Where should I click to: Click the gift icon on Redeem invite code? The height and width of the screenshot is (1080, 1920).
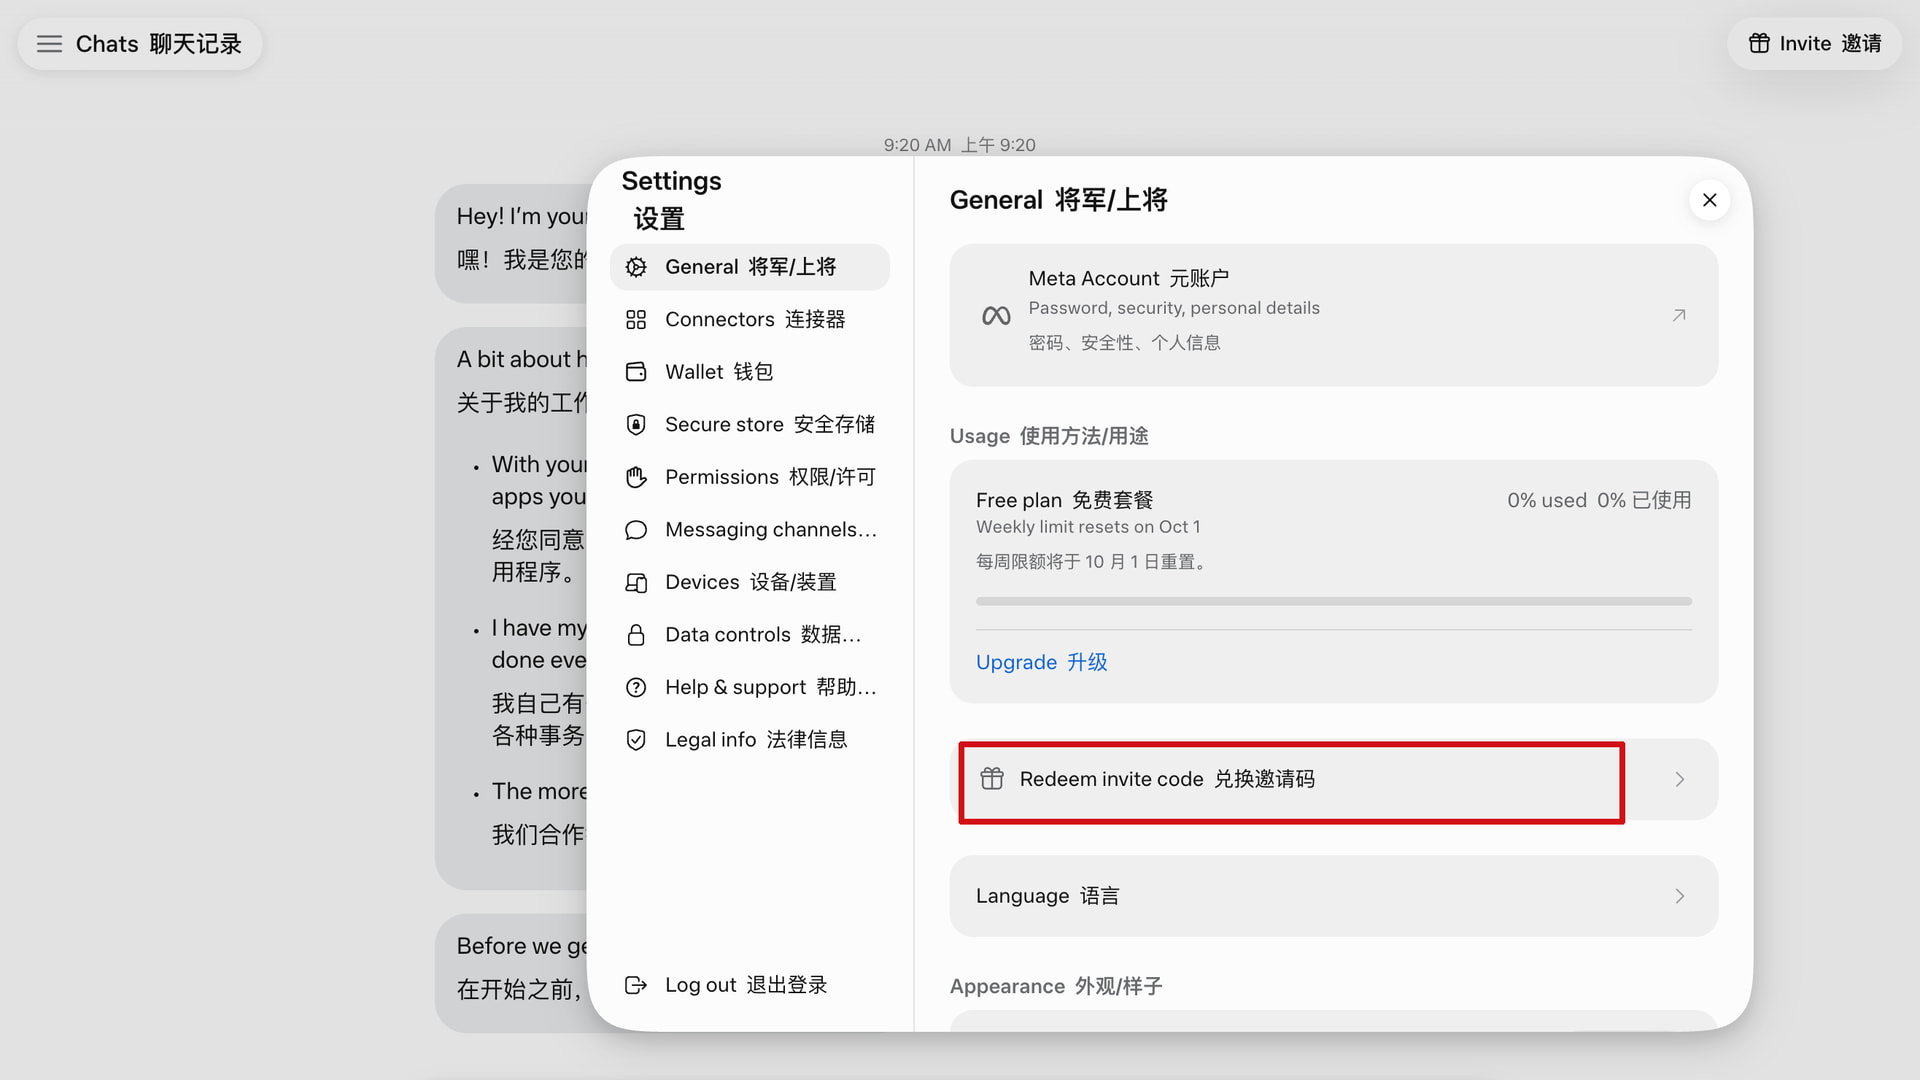coord(992,779)
